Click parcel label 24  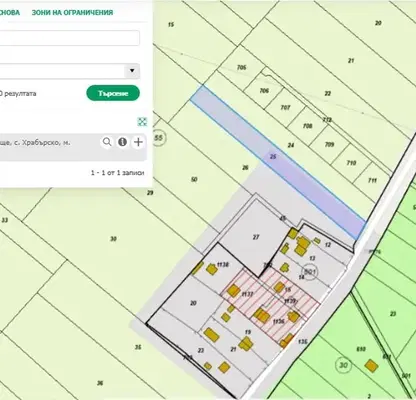coord(291,145)
